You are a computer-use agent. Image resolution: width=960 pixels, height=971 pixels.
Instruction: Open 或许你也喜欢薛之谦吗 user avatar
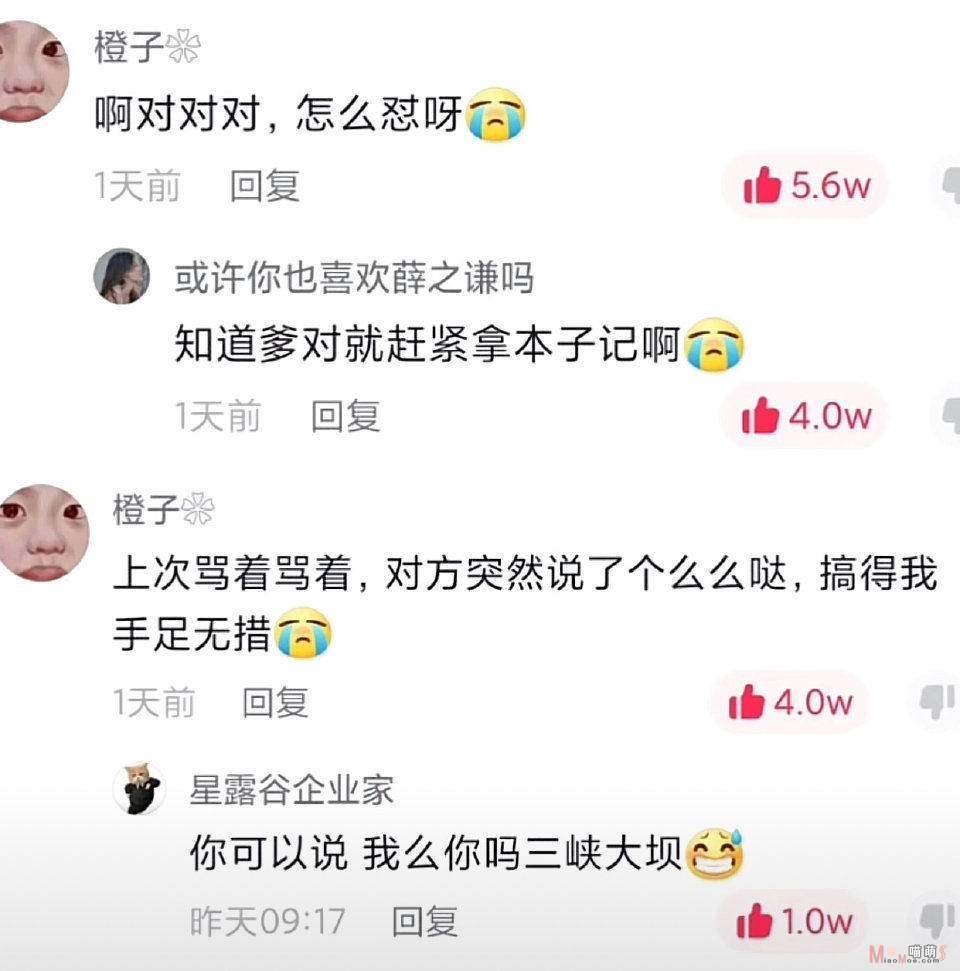click(x=121, y=276)
